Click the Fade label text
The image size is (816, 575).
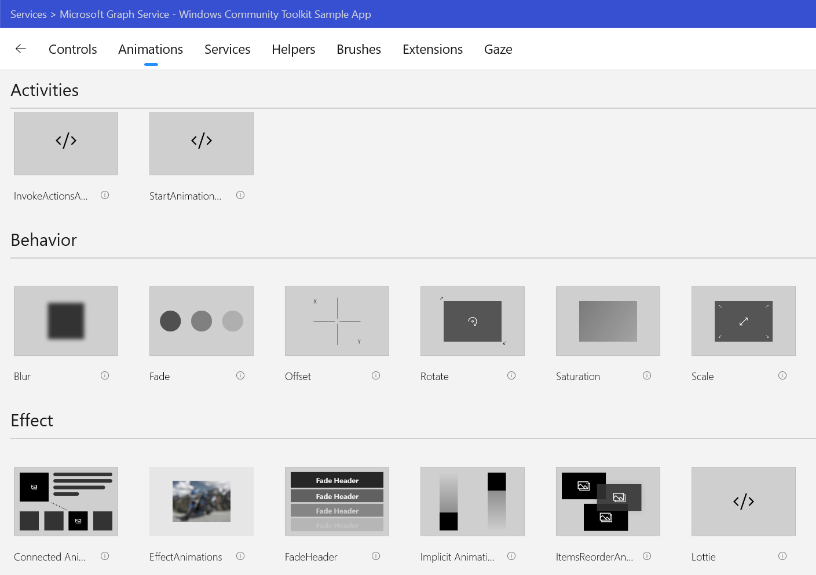tap(159, 376)
